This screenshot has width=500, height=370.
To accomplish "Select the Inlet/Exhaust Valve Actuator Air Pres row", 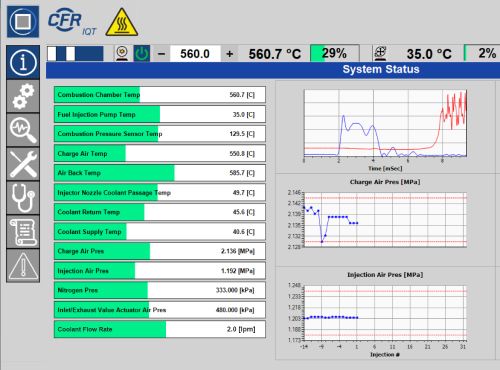I will point(160,310).
